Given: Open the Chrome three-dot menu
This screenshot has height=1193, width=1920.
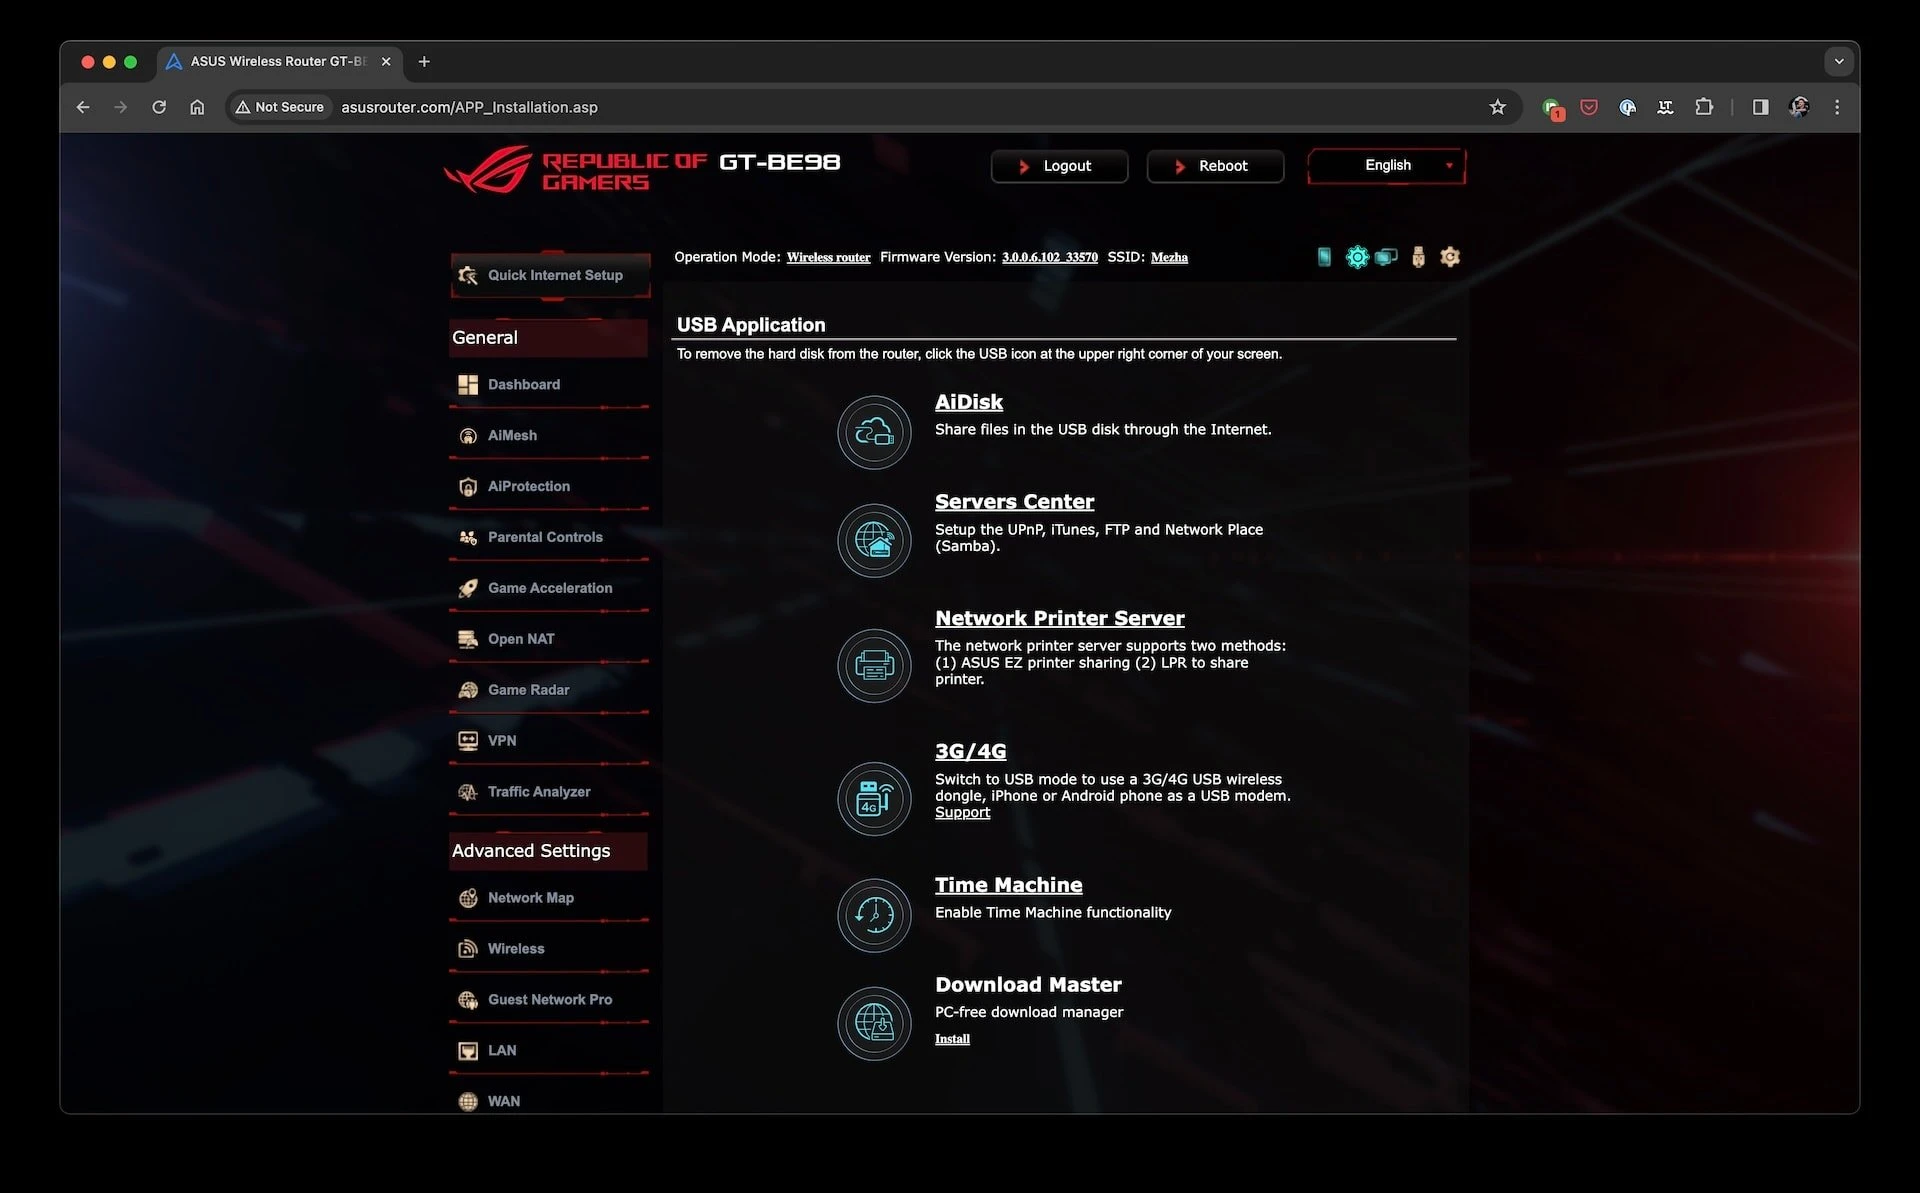Looking at the screenshot, I should click(x=1837, y=107).
